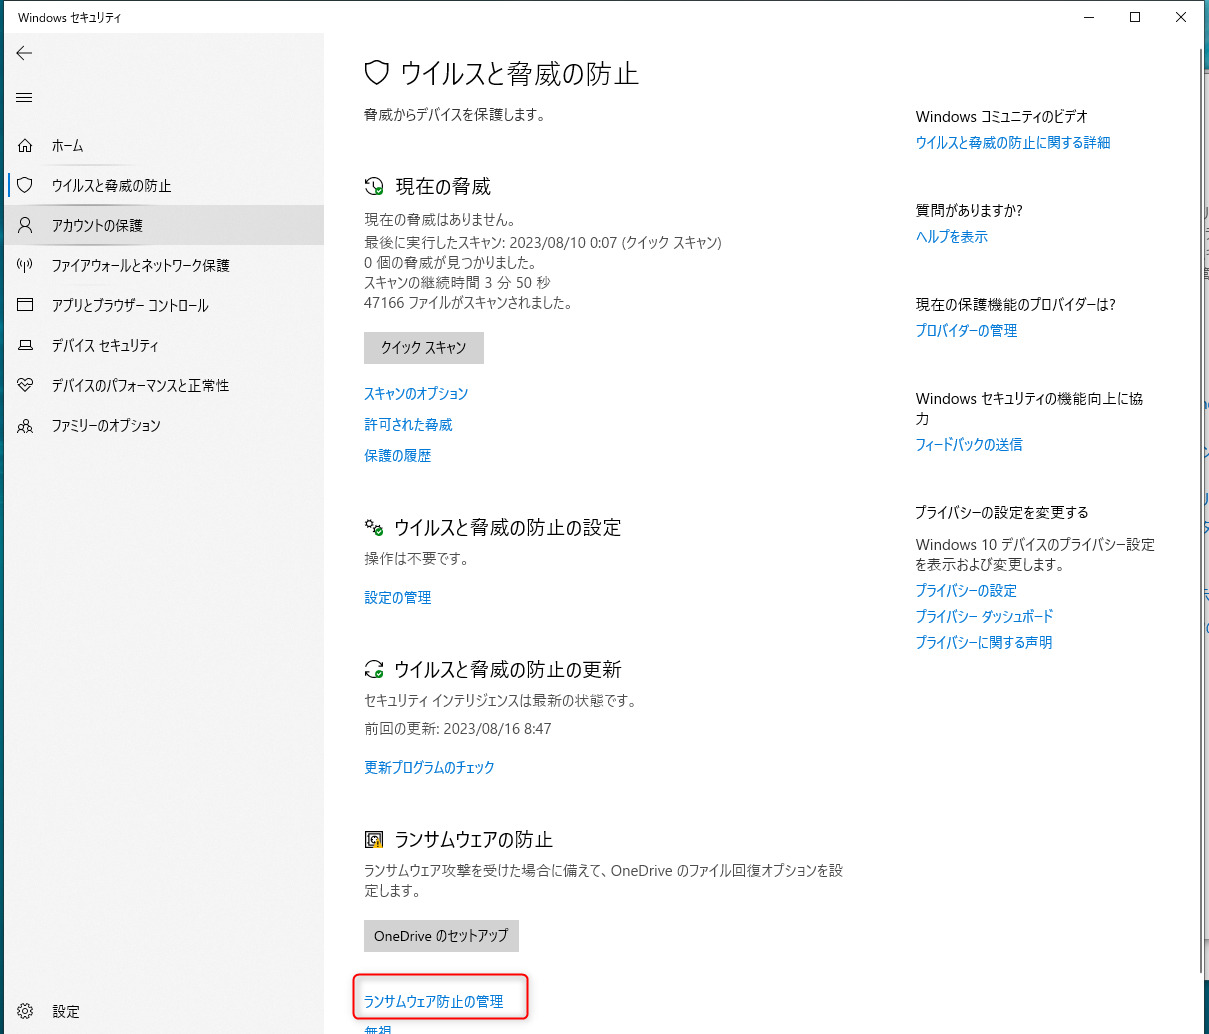The width and height of the screenshot is (1209, 1034).
Task: Open ランサムウェア防止の管理 link
Action: [434, 1002]
